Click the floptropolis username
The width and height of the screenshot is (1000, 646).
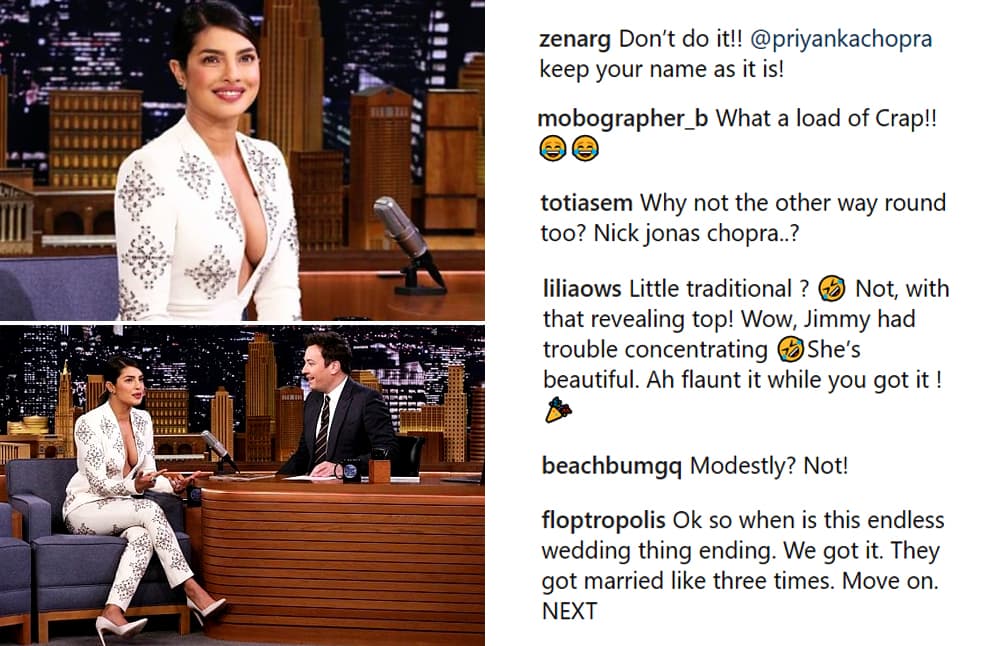603,521
